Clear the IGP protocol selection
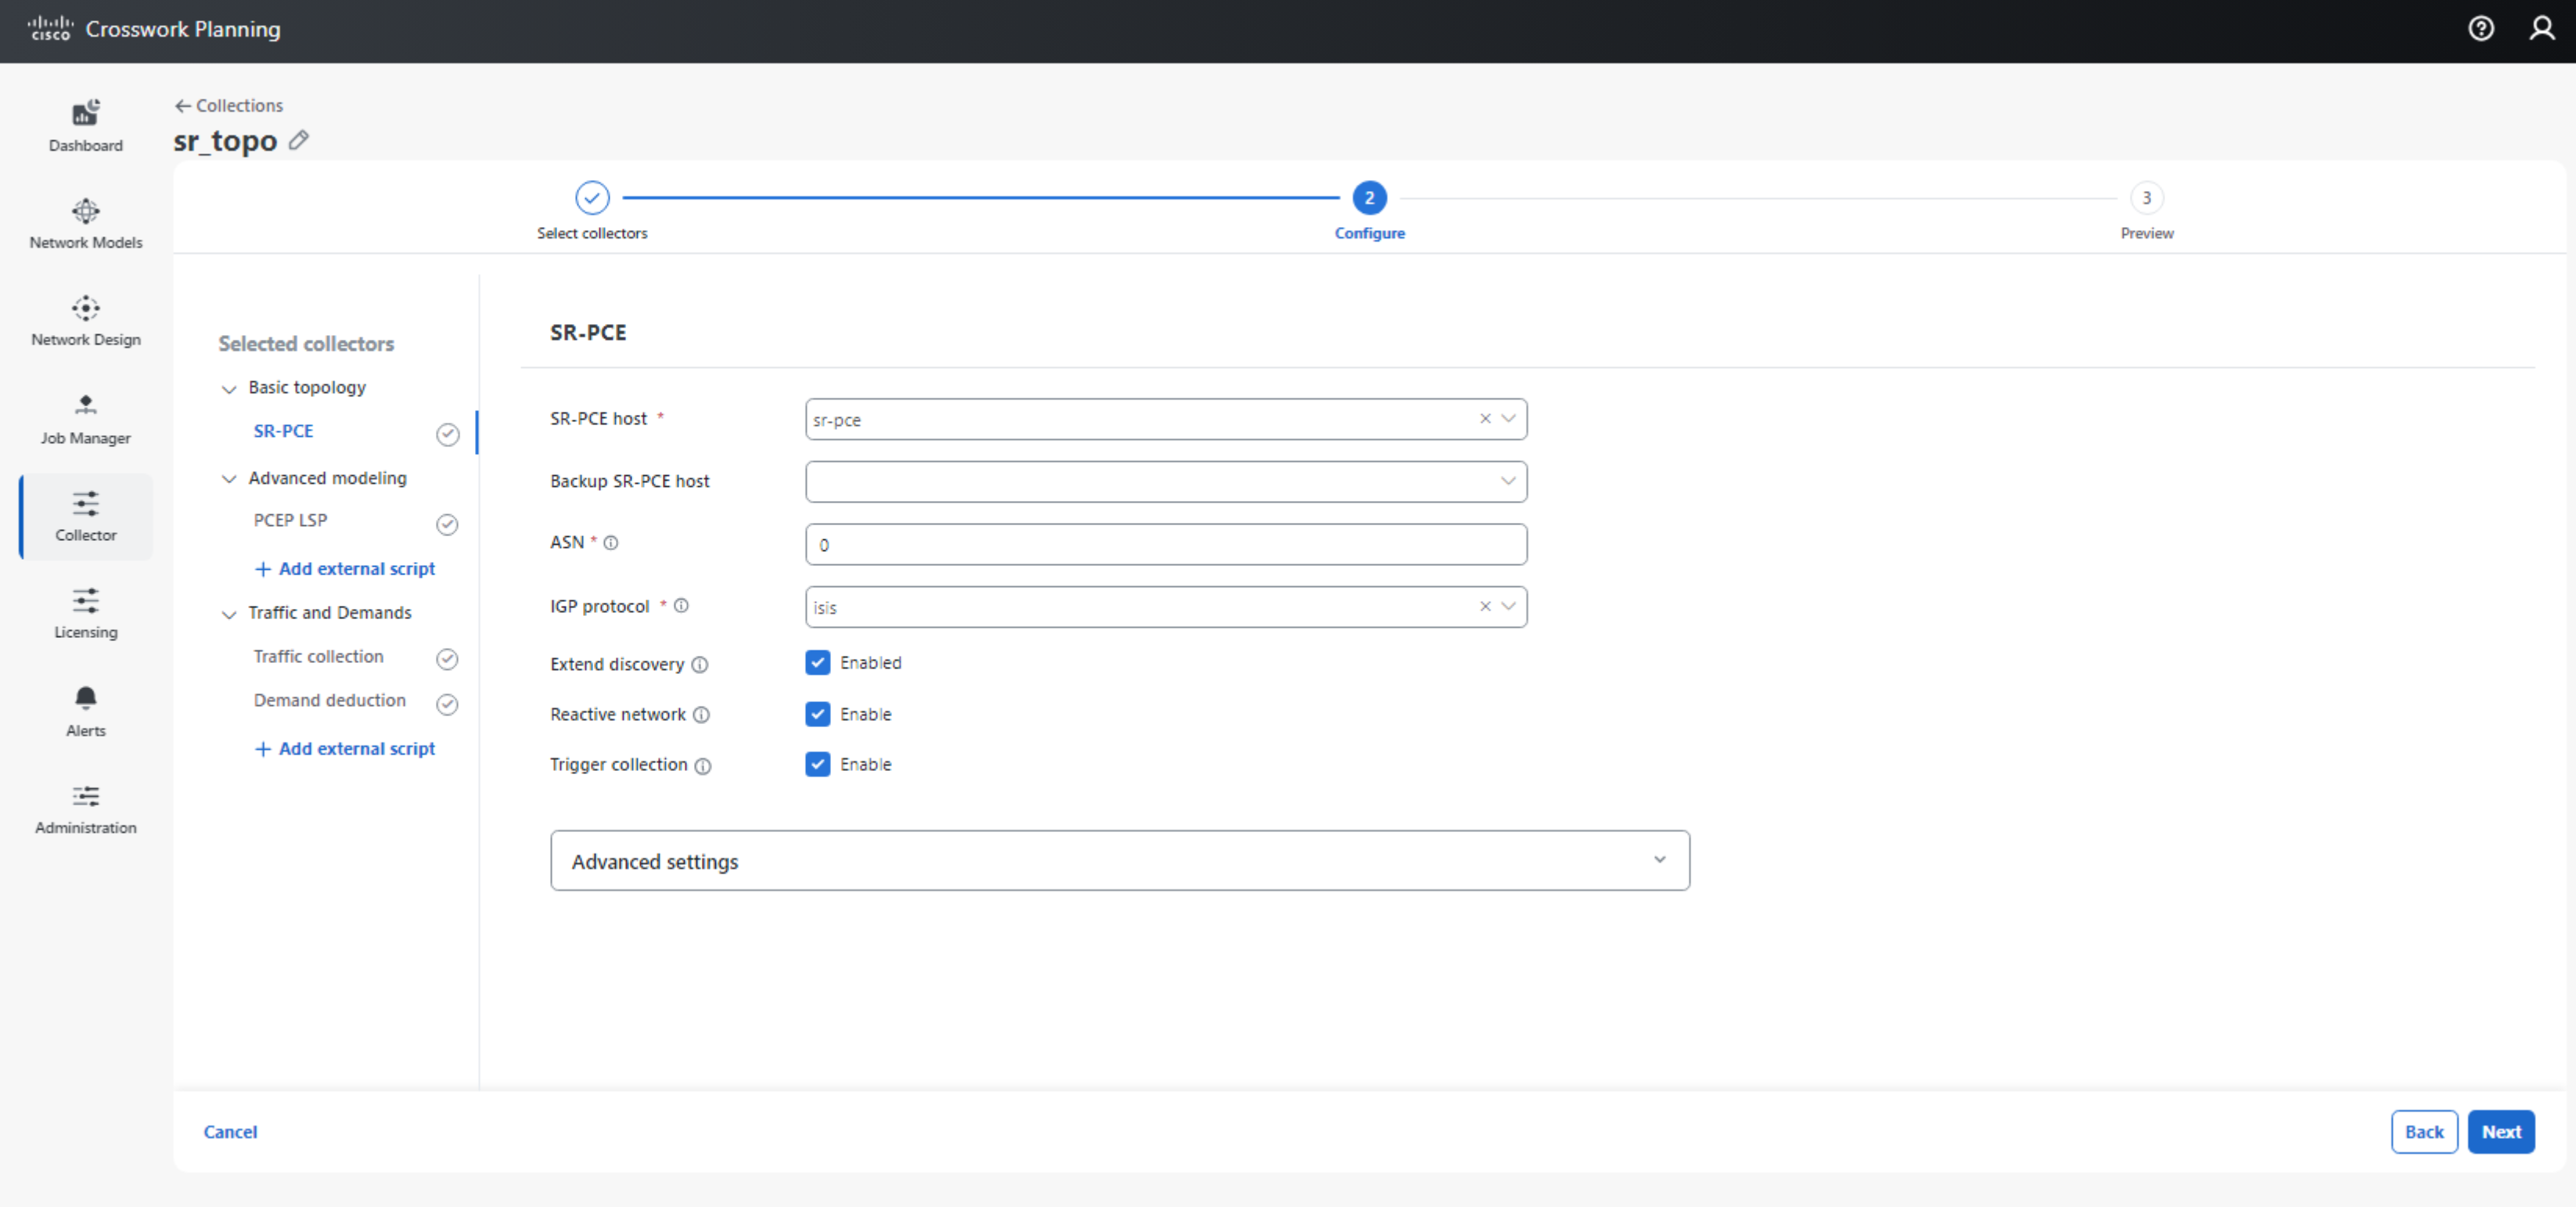Image resolution: width=2576 pixels, height=1207 pixels. coord(1485,606)
